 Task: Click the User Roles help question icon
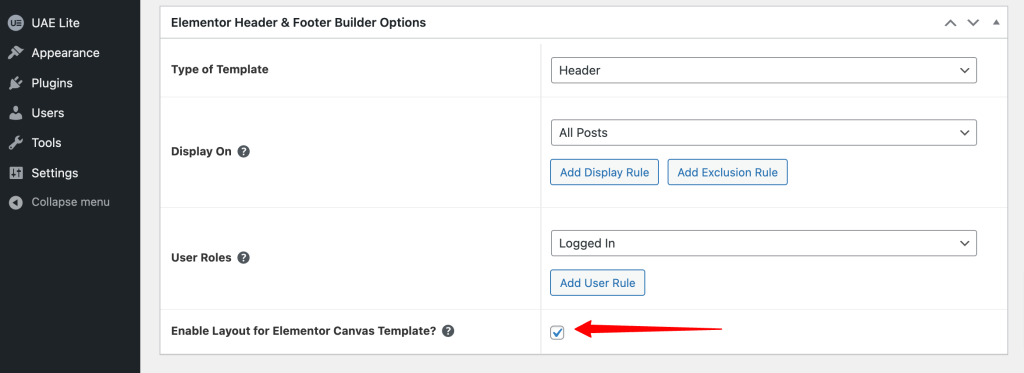pyautogui.click(x=244, y=257)
